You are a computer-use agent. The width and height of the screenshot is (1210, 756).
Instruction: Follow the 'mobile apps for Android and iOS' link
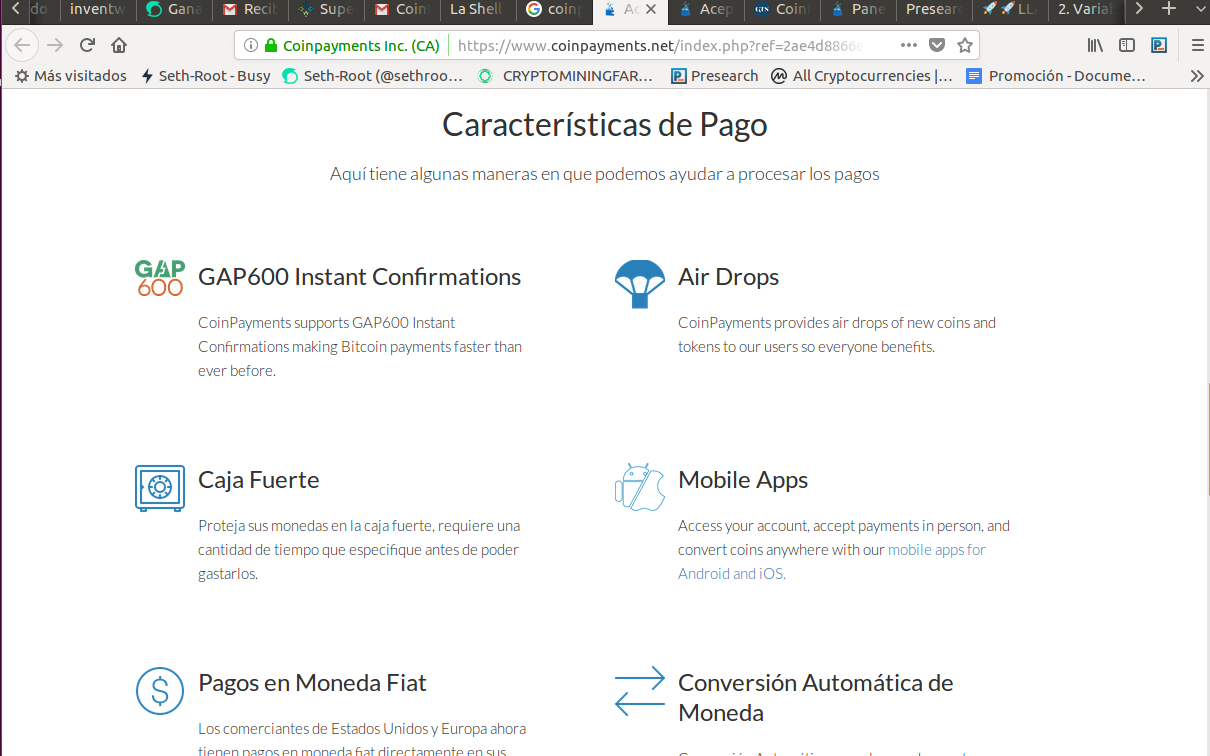(832, 561)
